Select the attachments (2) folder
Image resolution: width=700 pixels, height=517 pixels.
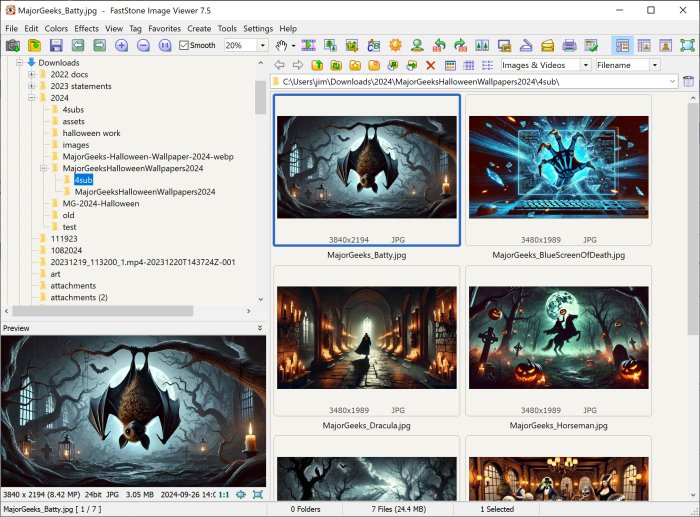pos(79,297)
